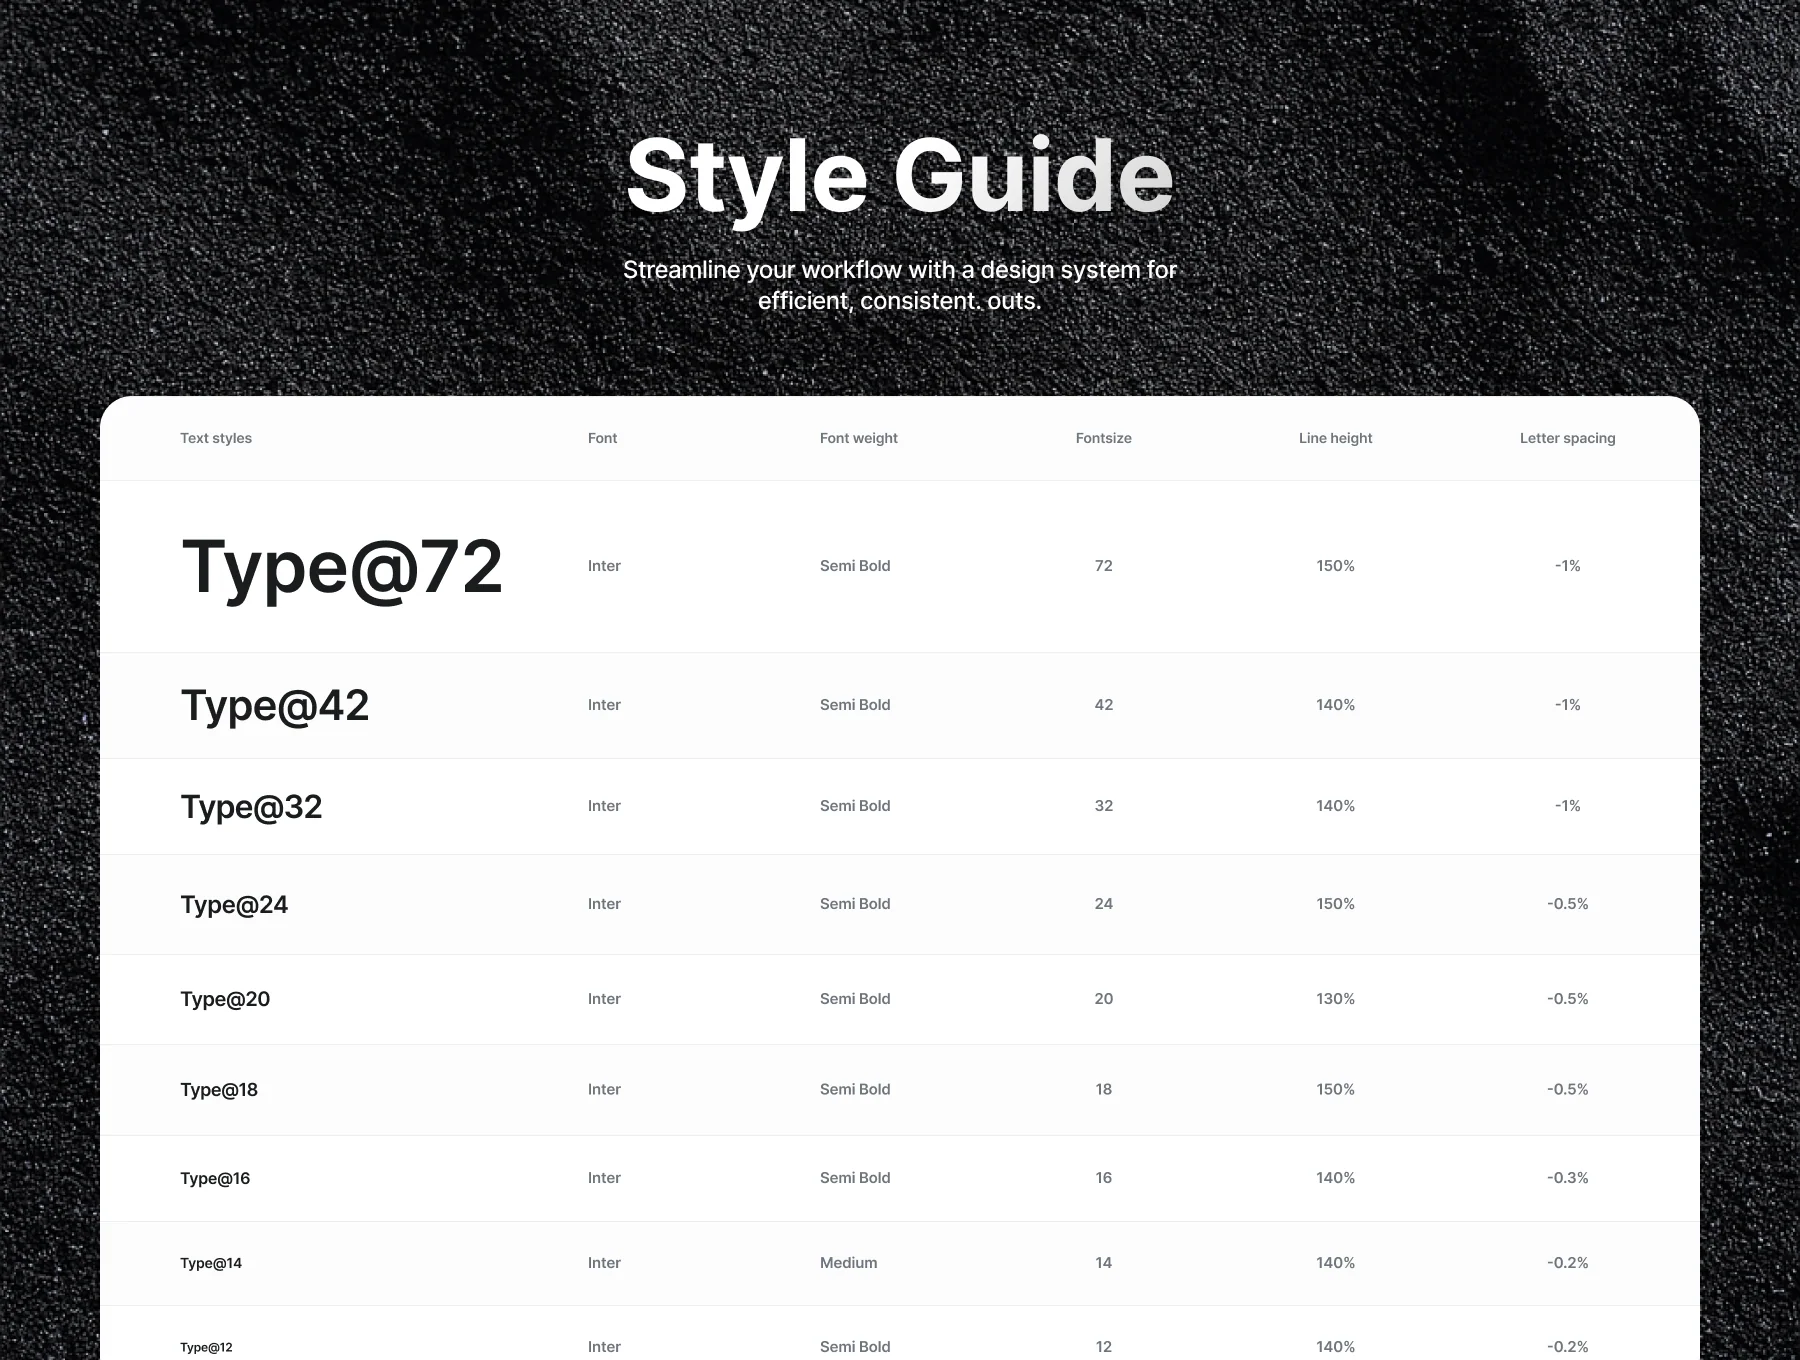Click the 130% line height value
The width and height of the screenshot is (1800, 1360).
click(x=1336, y=999)
